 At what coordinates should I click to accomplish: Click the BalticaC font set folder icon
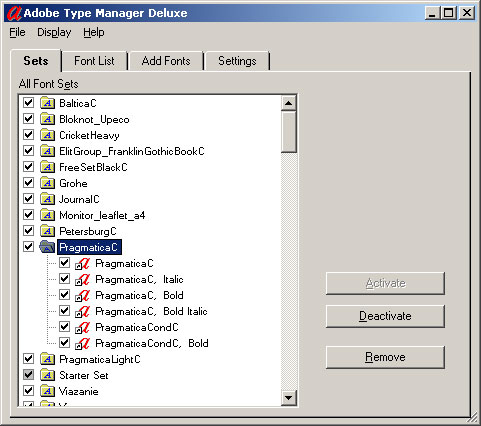(47, 103)
